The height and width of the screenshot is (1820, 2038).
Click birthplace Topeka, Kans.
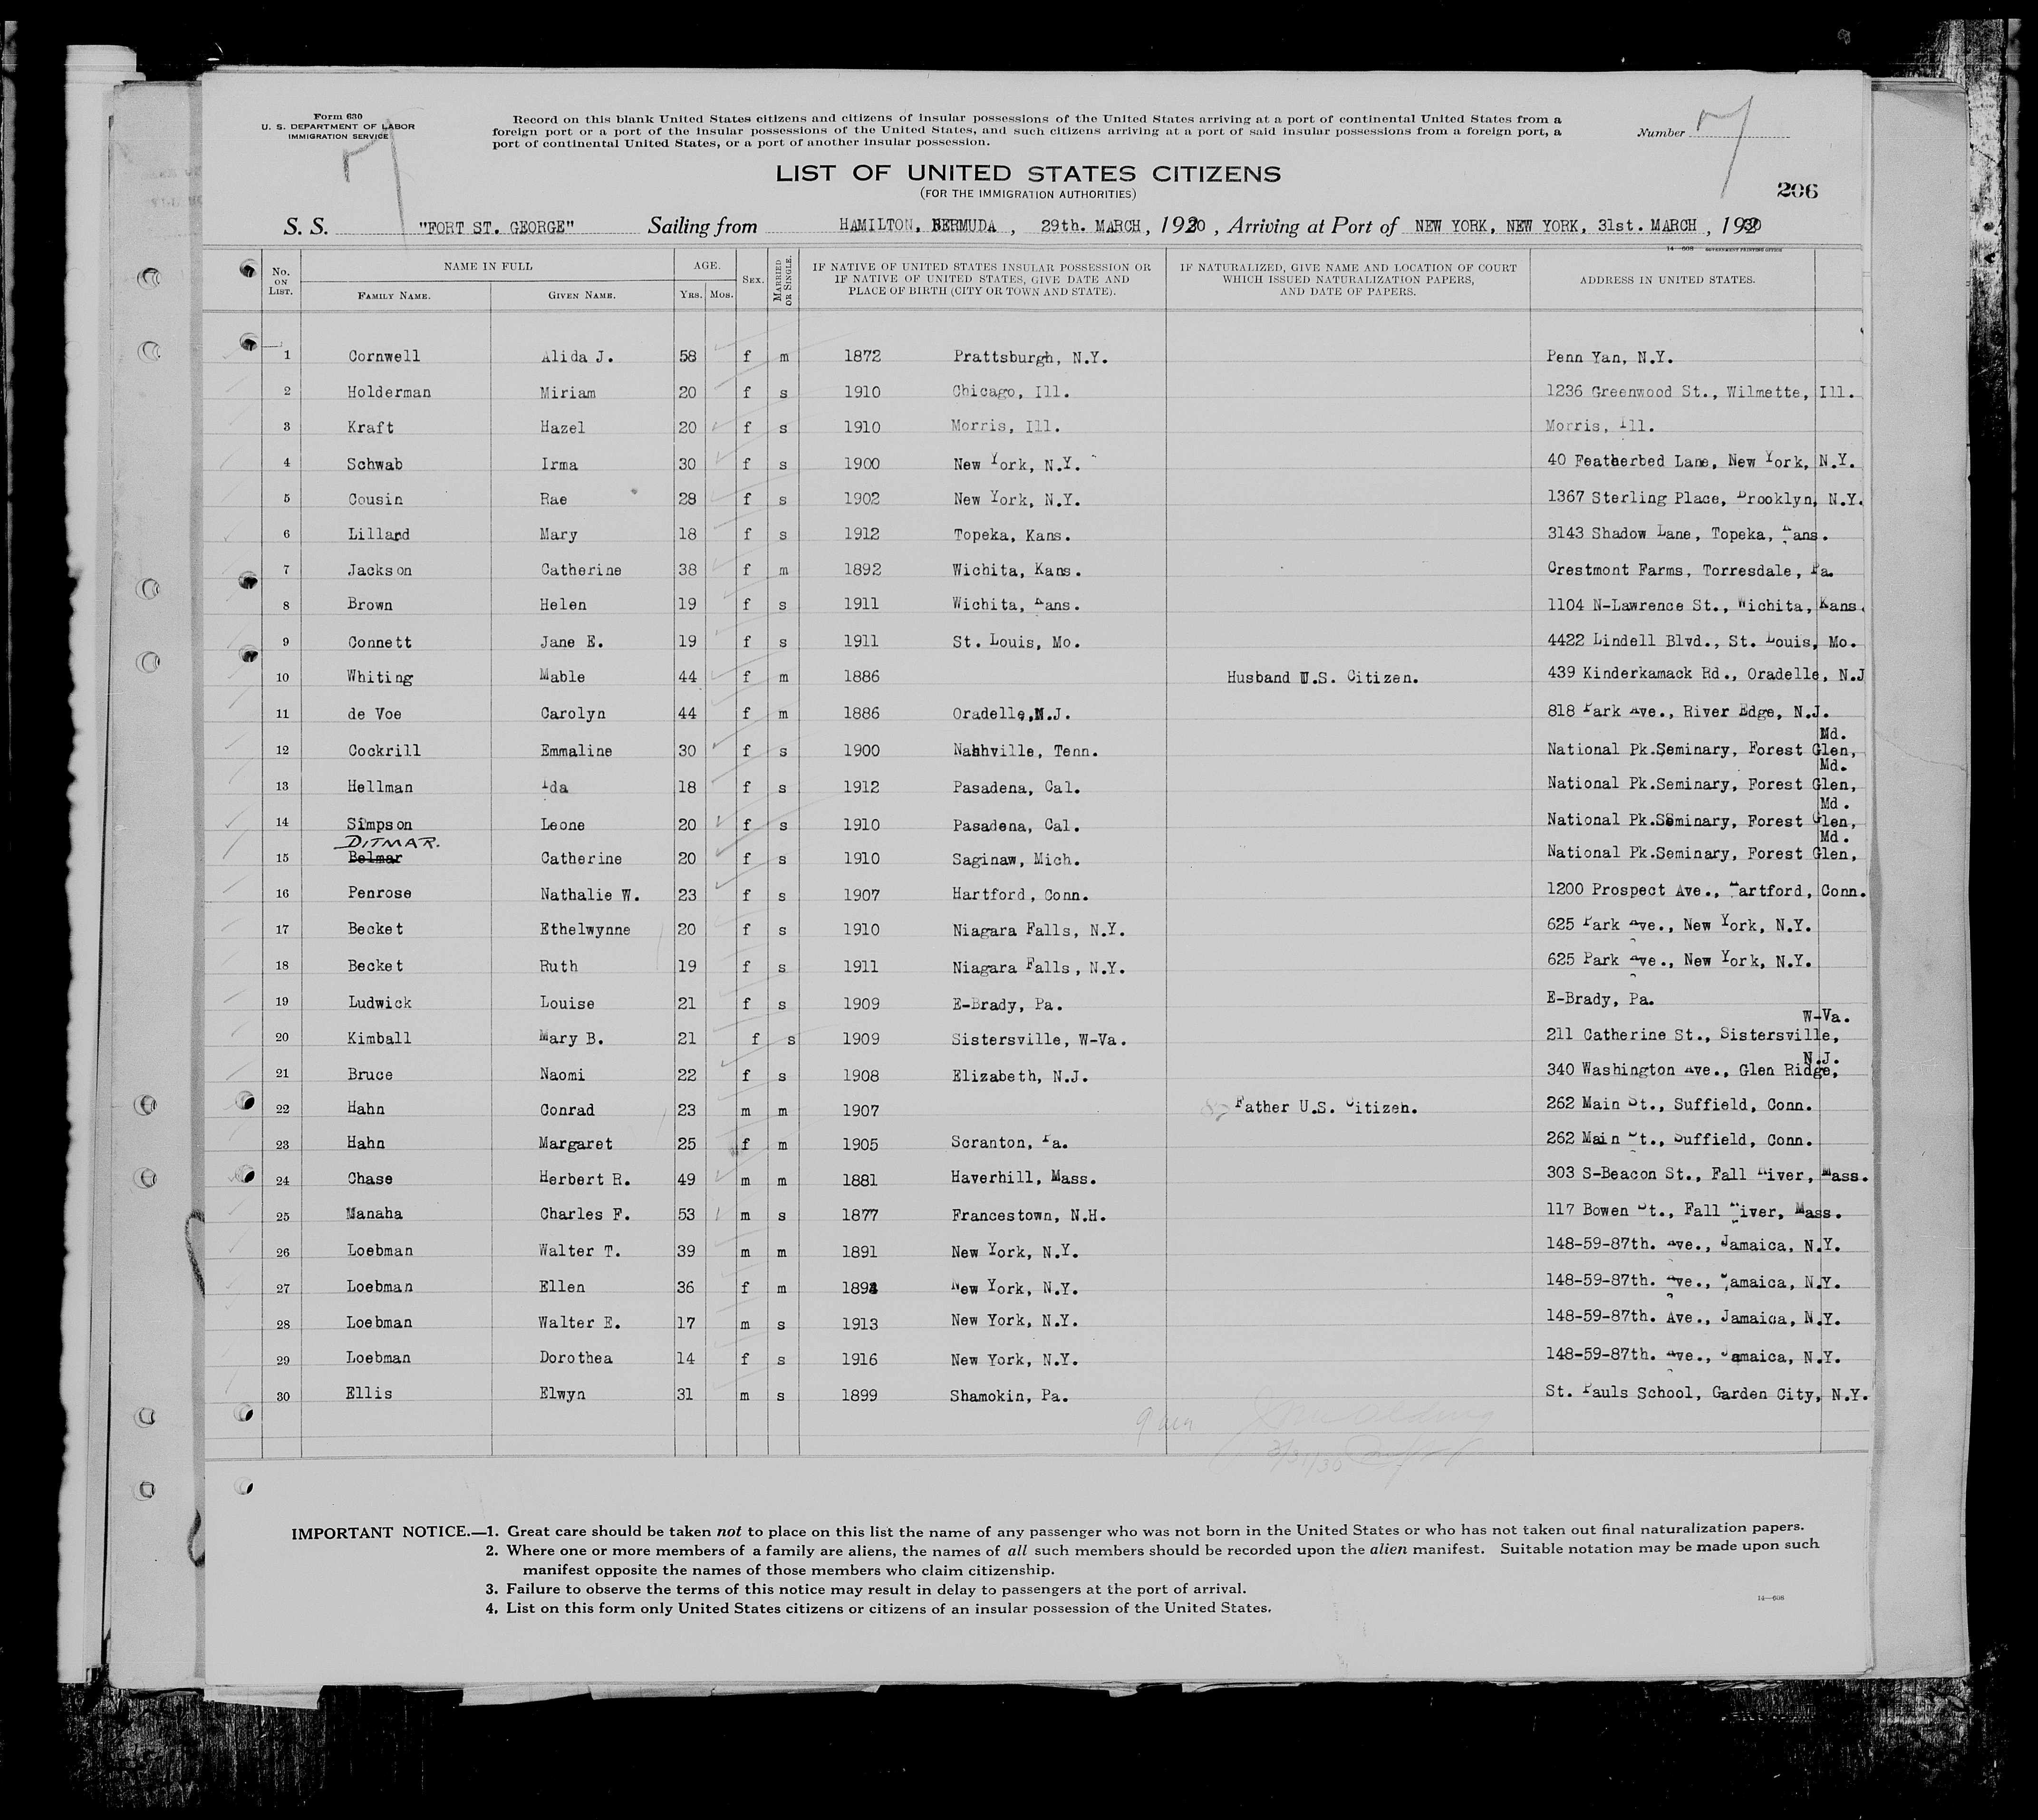coord(1011,535)
